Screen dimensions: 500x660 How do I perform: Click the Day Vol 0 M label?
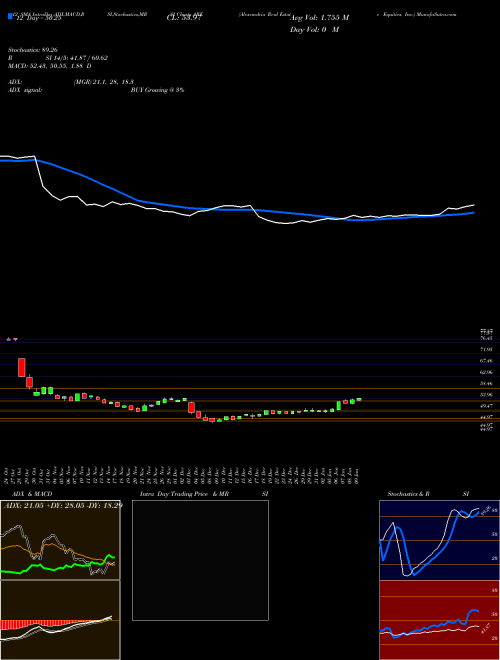pos(314,30)
